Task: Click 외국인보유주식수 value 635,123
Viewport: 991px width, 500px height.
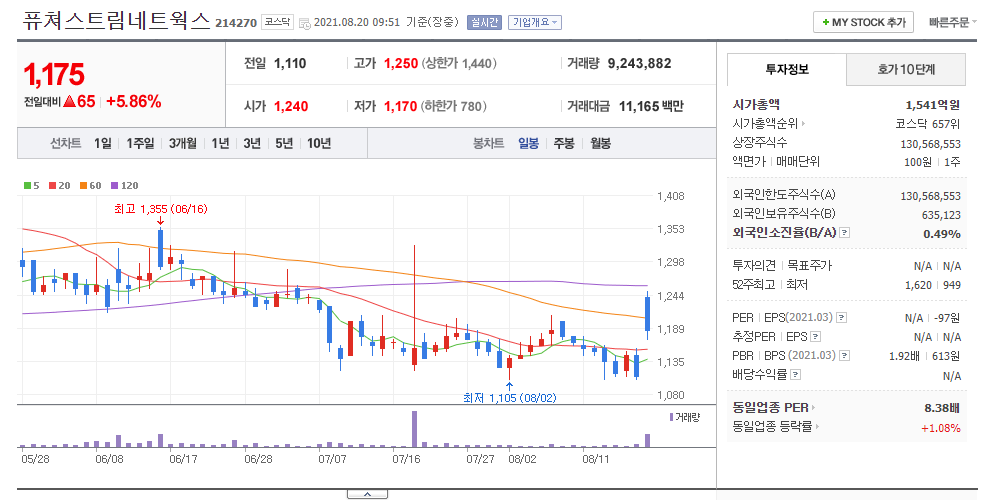Action: 941,215
